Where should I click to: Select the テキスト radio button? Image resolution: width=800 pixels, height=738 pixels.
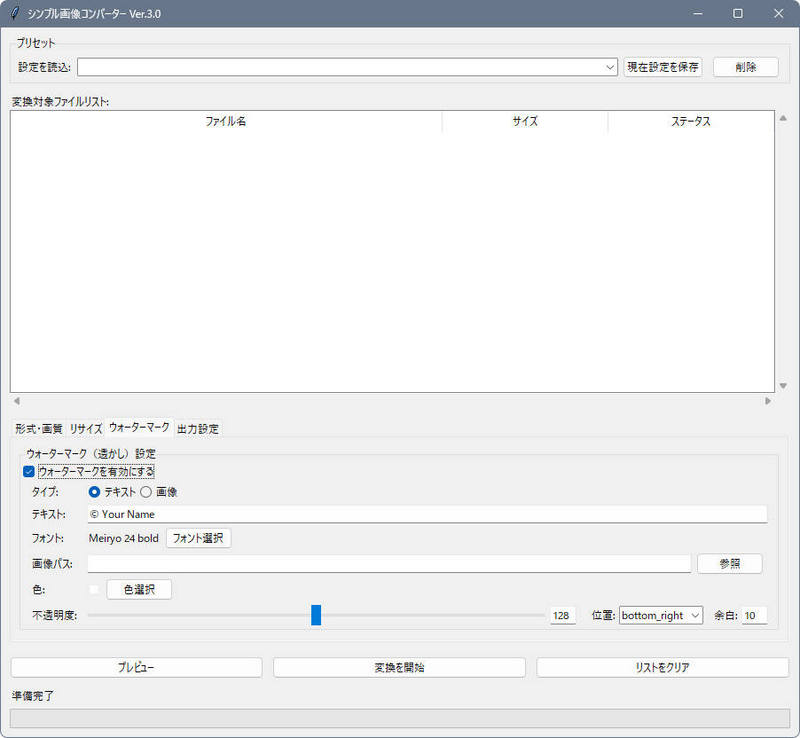(x=95, y=492)
